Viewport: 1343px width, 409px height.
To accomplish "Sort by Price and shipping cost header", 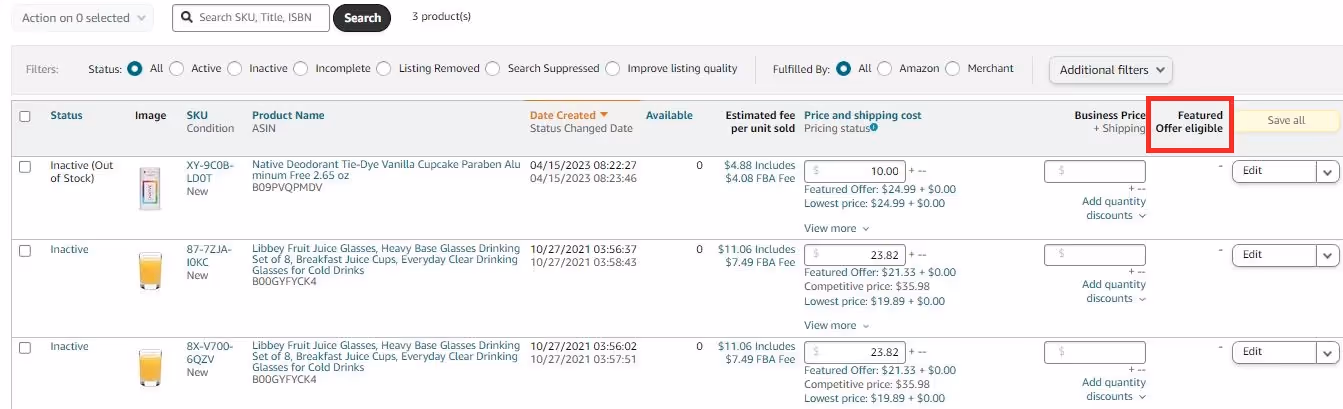I will point(863,115).
